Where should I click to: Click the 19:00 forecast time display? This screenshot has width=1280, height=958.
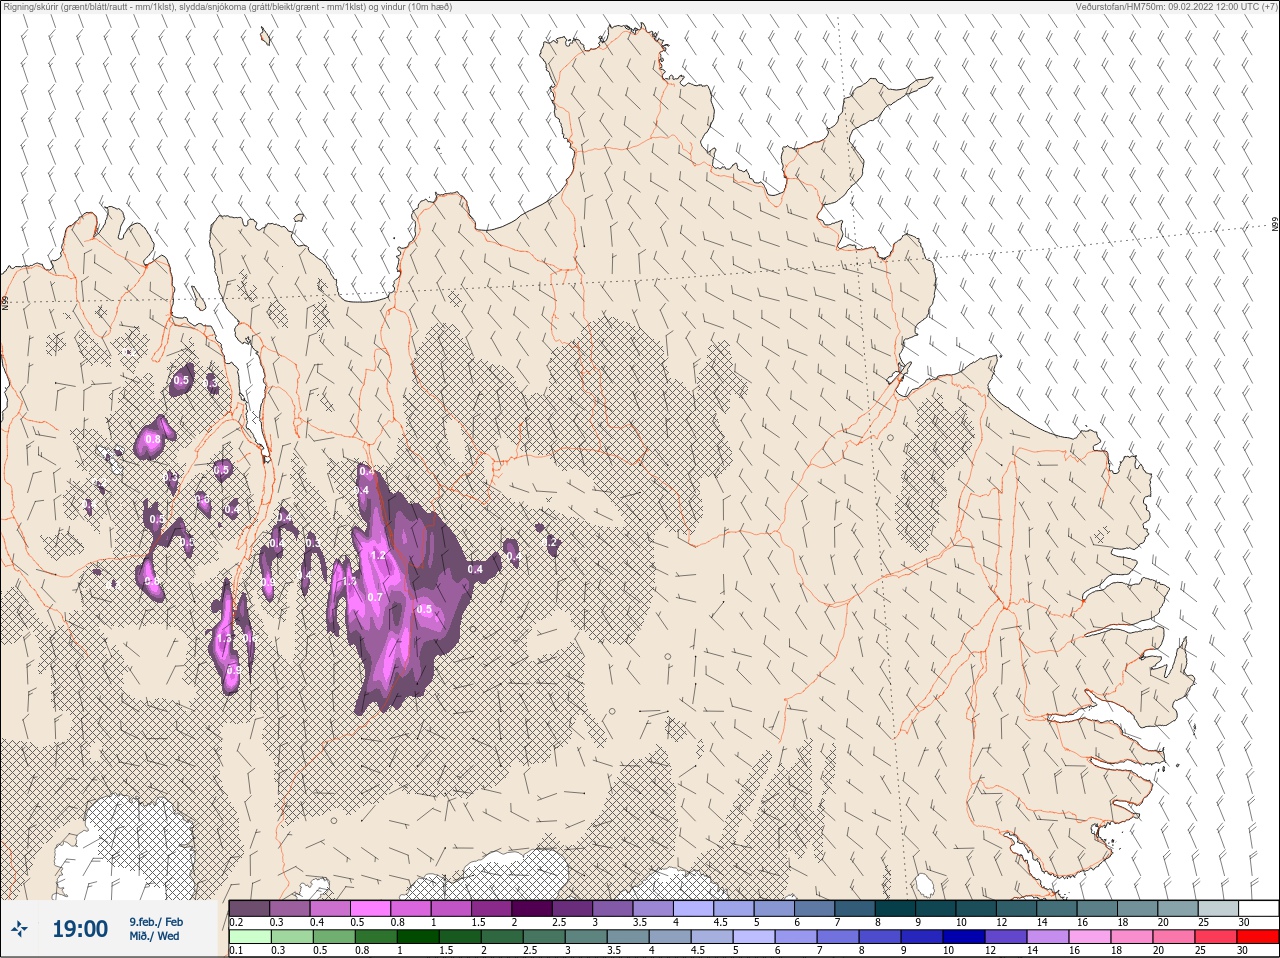pos(80,930)
